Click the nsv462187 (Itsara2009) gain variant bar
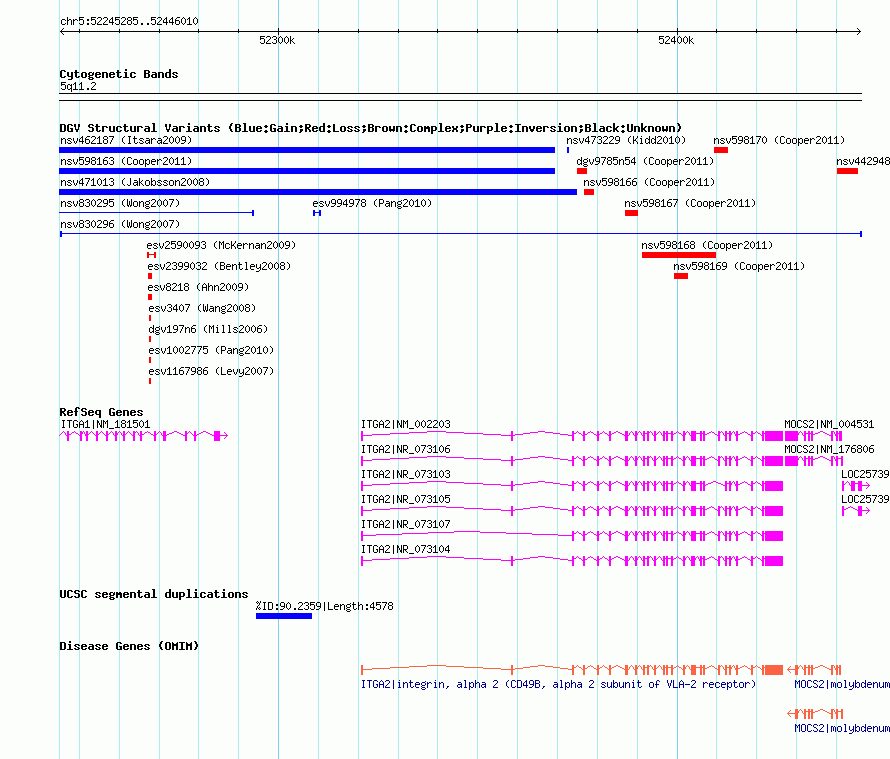 point(307,150)
